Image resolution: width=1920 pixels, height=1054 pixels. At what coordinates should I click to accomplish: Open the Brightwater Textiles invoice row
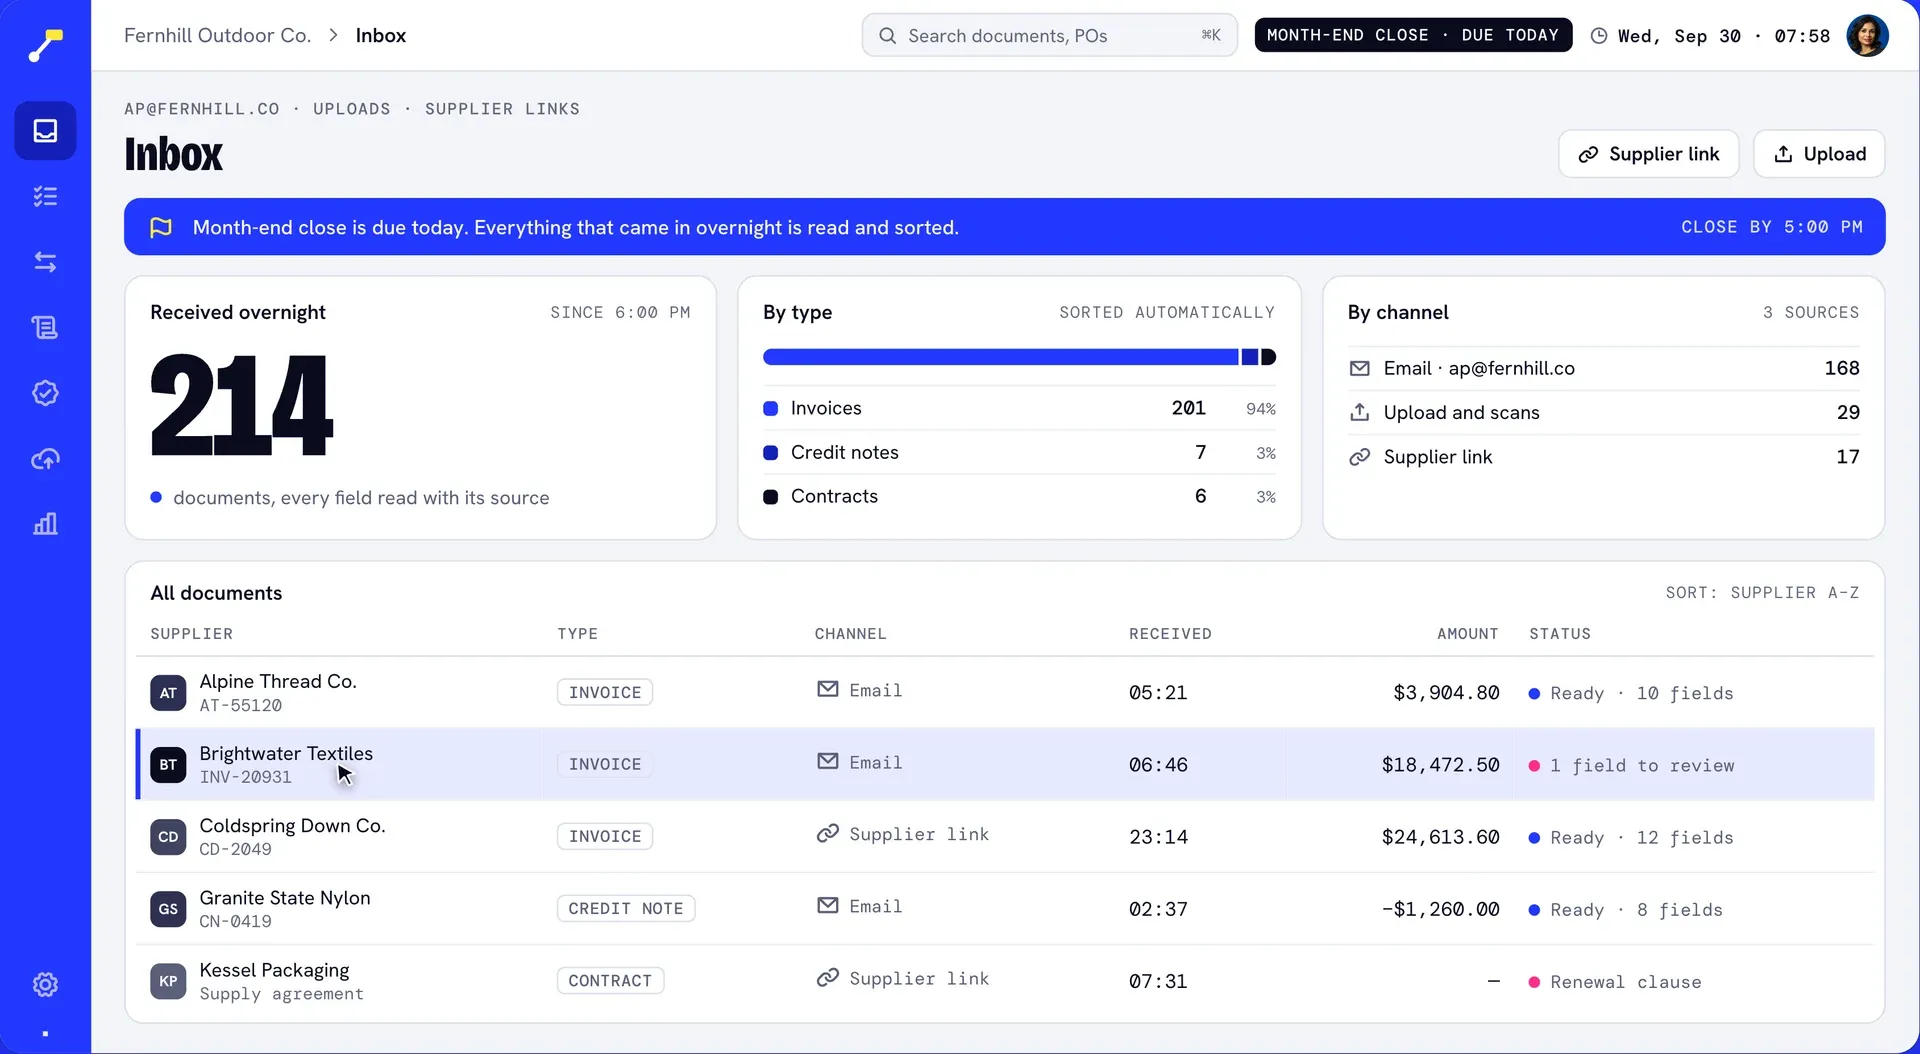click(1005, 765)
